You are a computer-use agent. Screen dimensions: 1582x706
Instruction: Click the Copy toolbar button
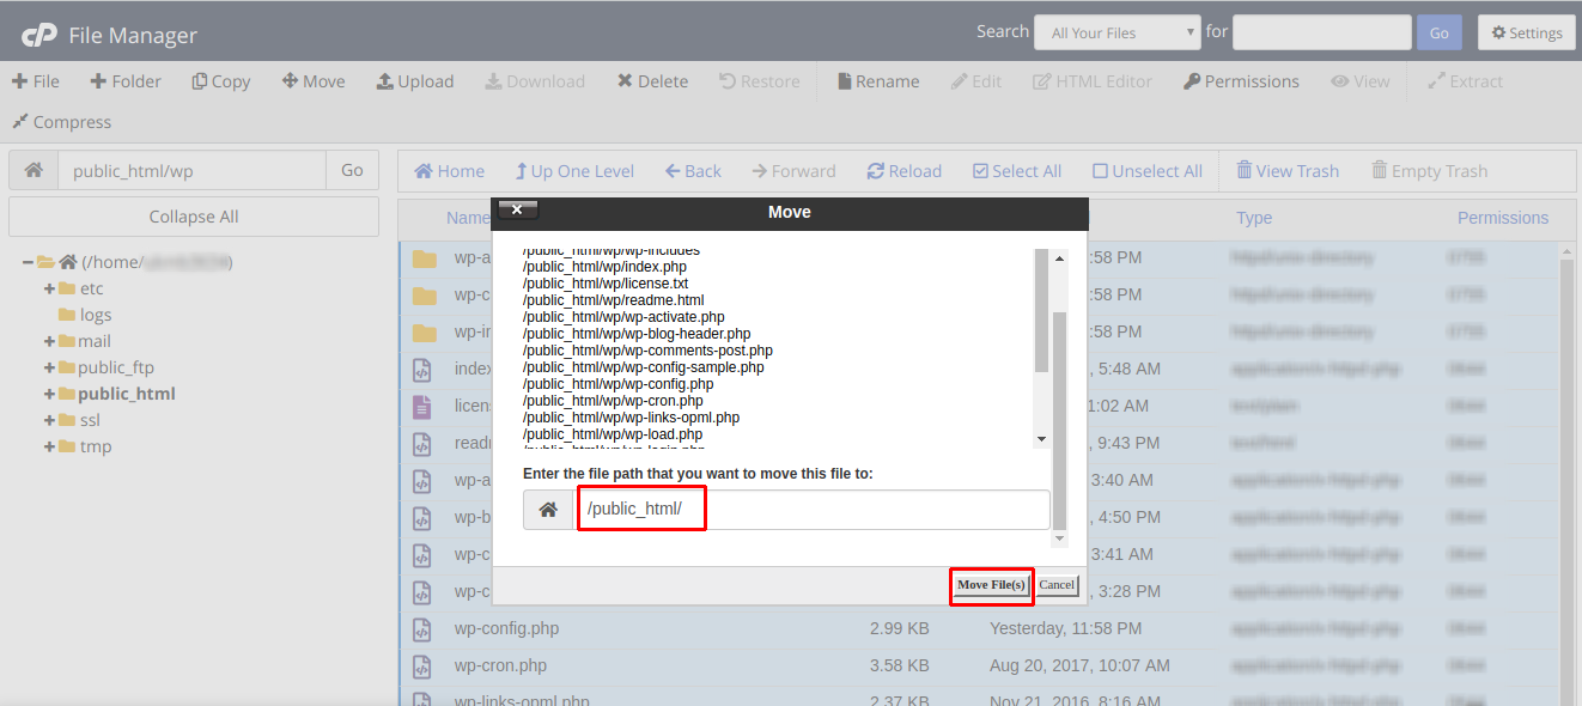221,81
